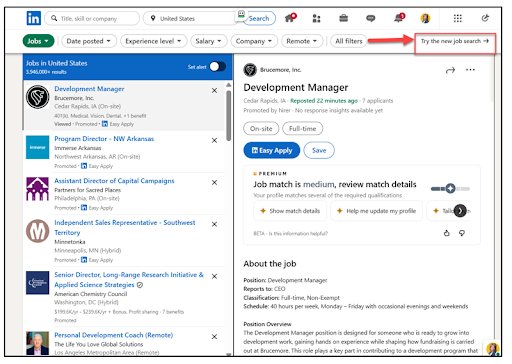Open floating profile avatar at bottom right
This screenshot has height=364, width=512.
(x=492, y=349)
